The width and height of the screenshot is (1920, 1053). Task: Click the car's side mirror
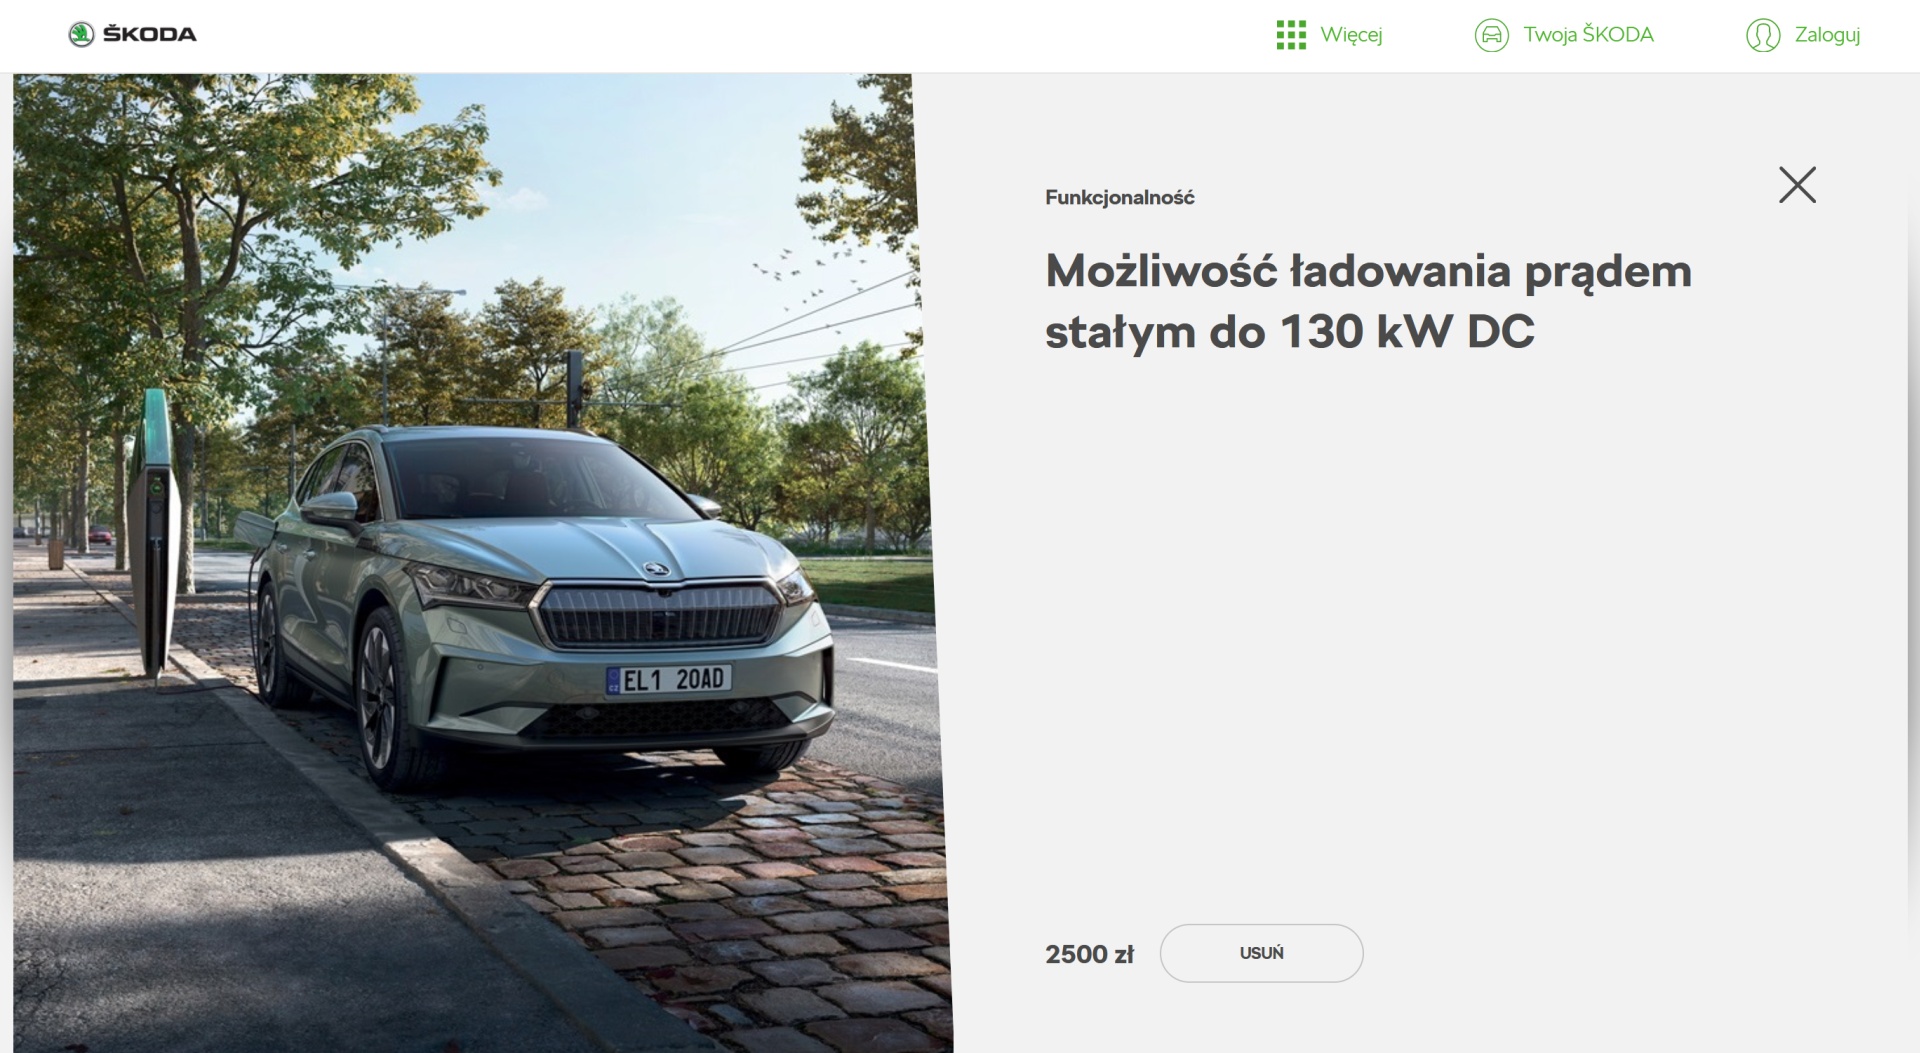coord(331,508)
